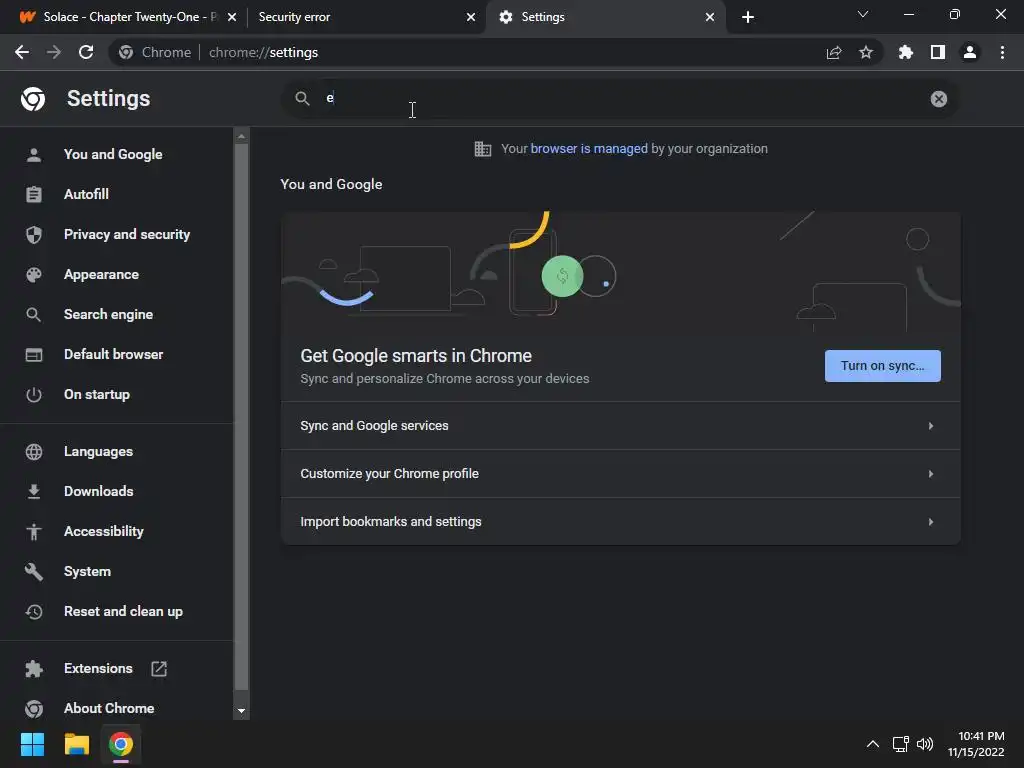Open volume control in system tray
The width and height of the screenshot is (1024, 768).
(925, 744)
